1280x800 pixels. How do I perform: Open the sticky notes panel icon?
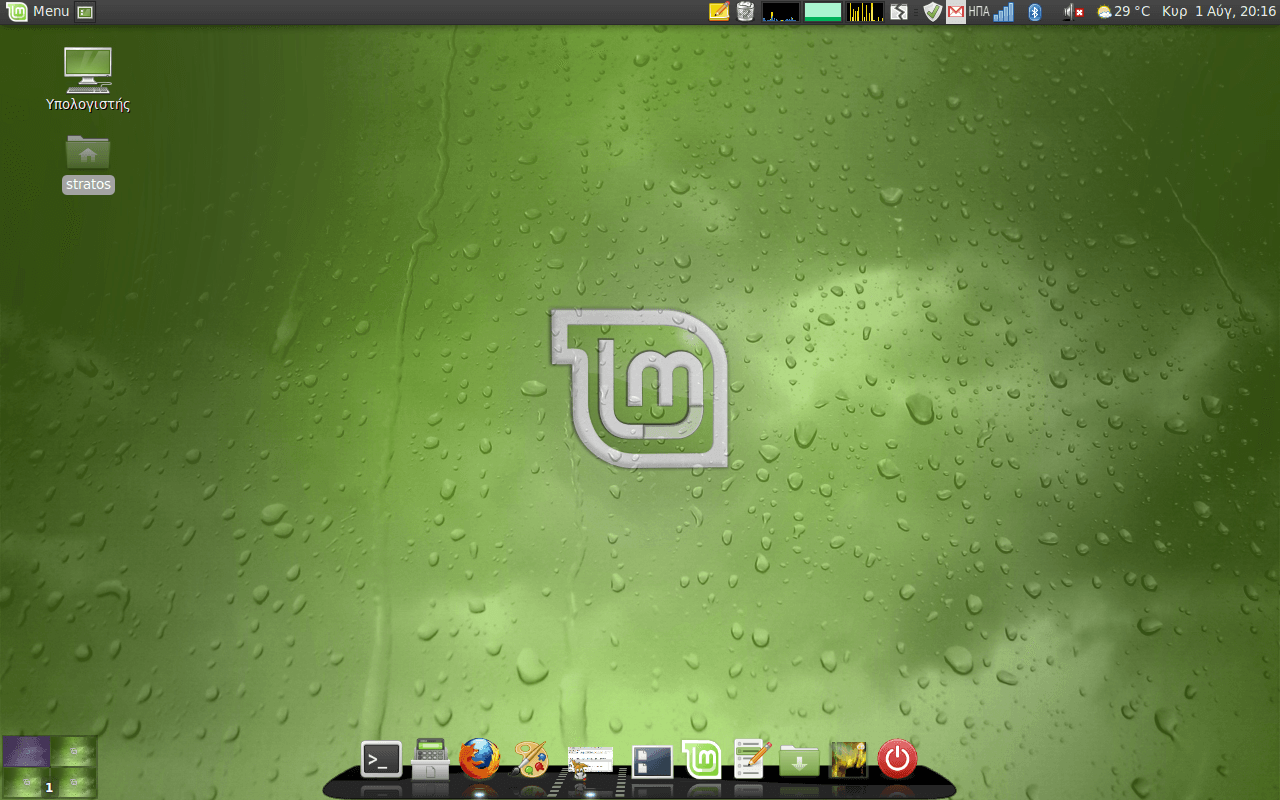(718, 12)
